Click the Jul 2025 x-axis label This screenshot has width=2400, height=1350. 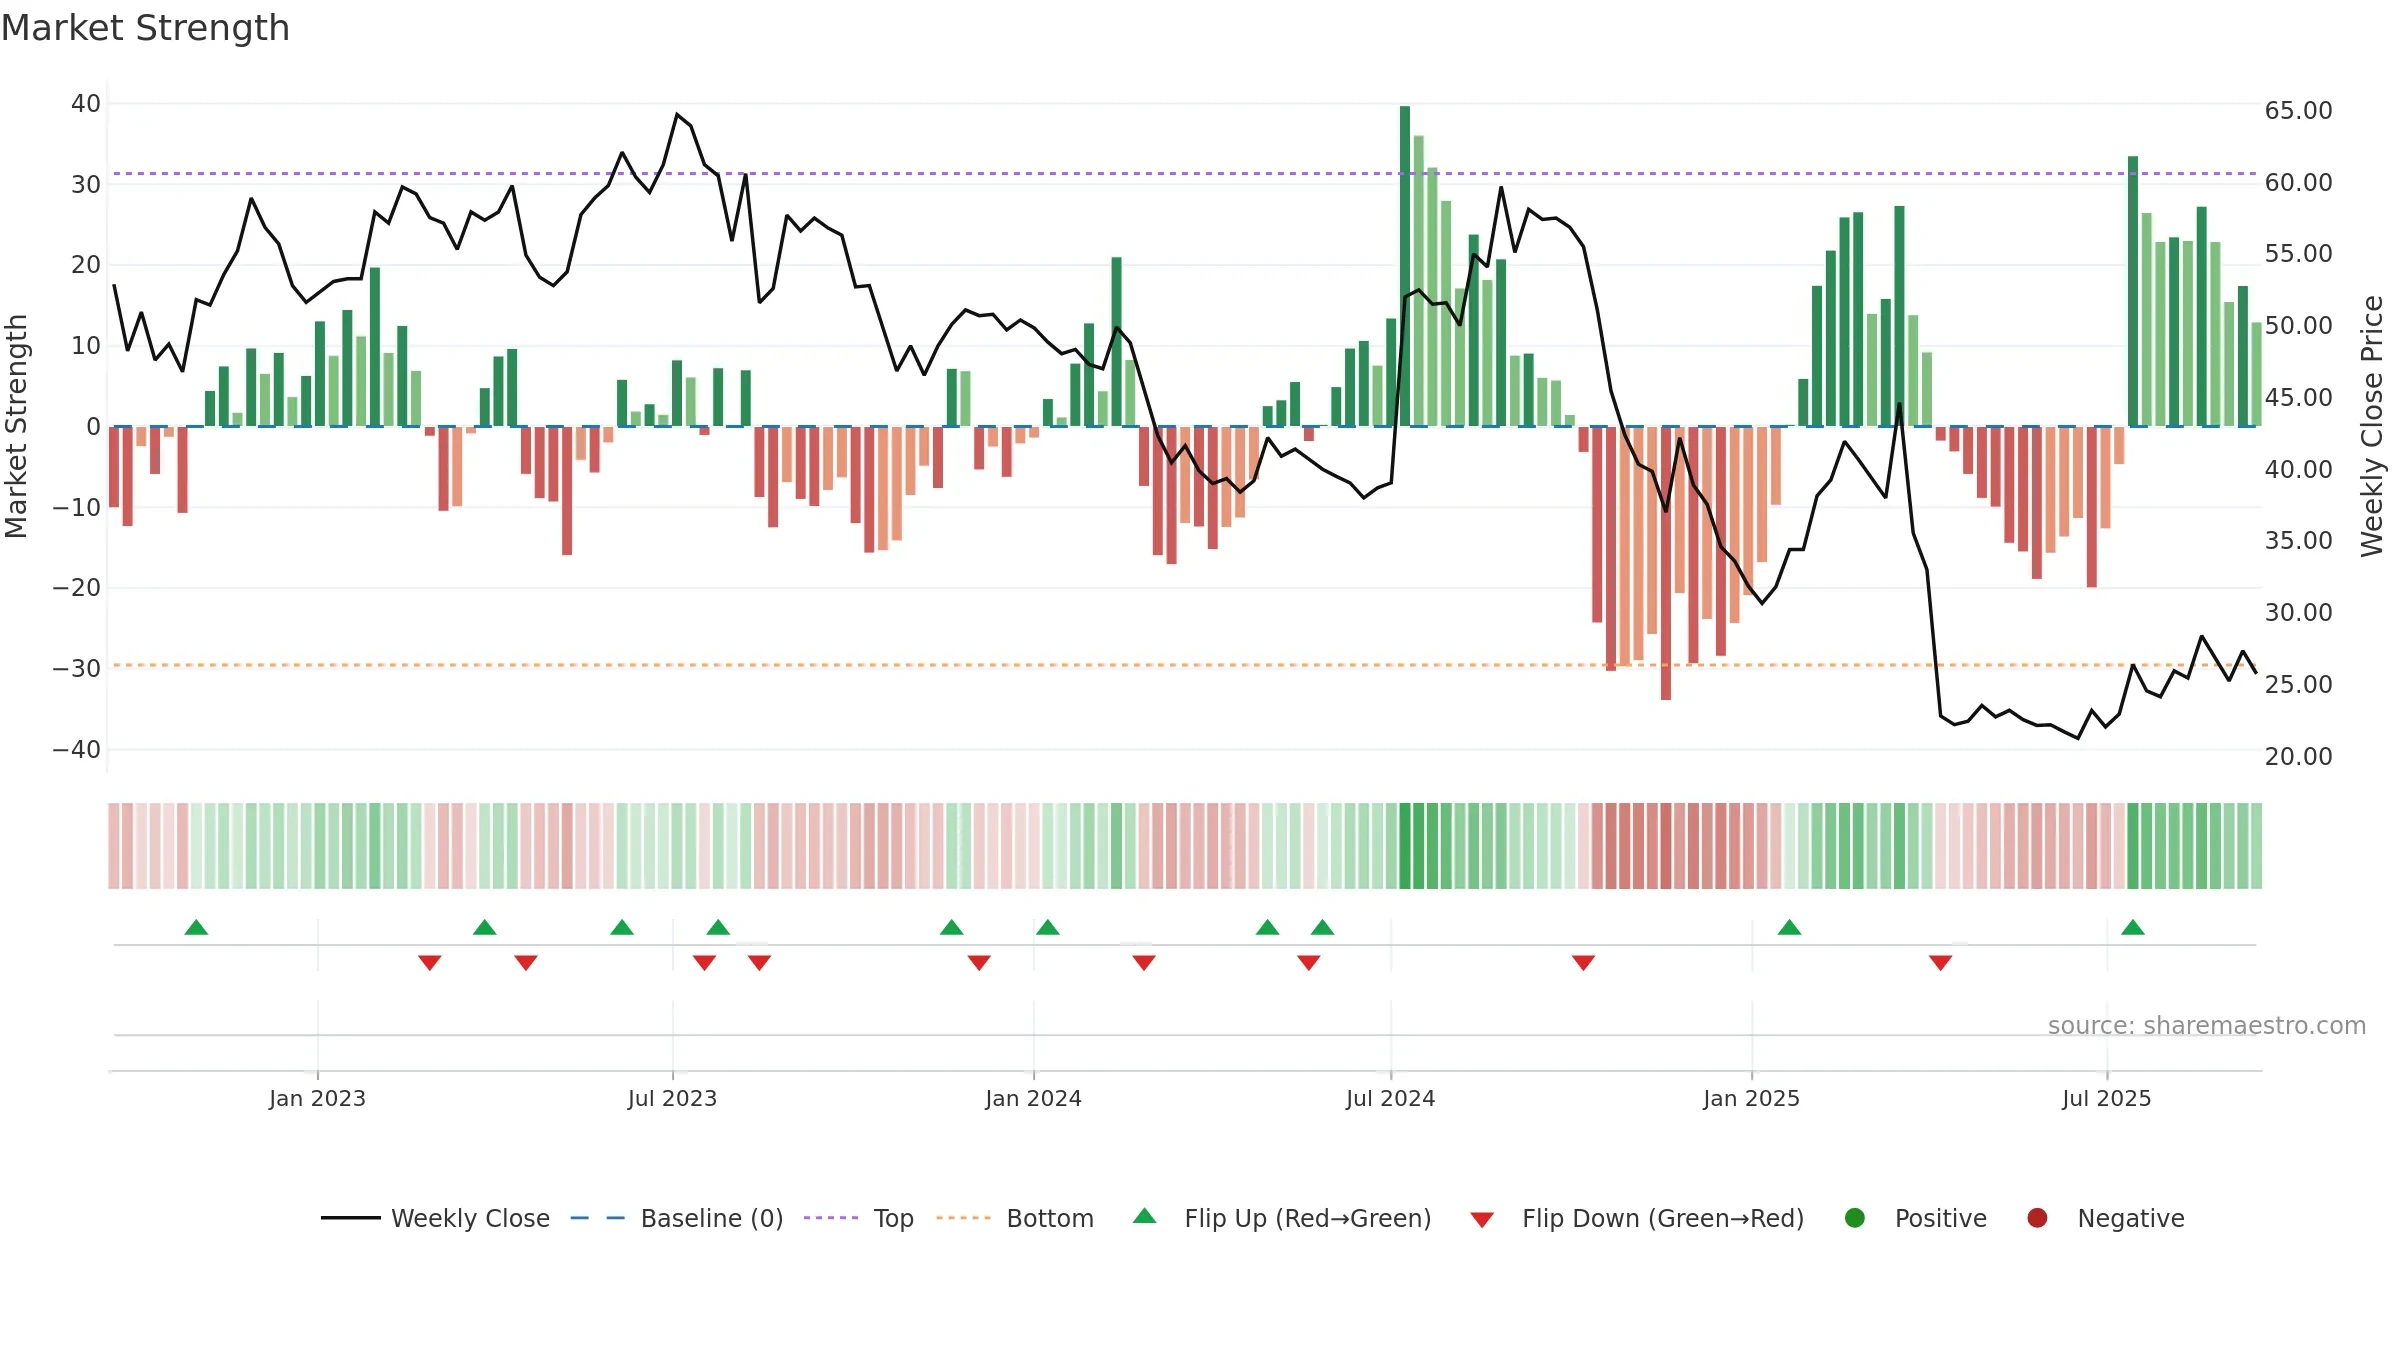pyautogui.click(x=2106, y=1098)
